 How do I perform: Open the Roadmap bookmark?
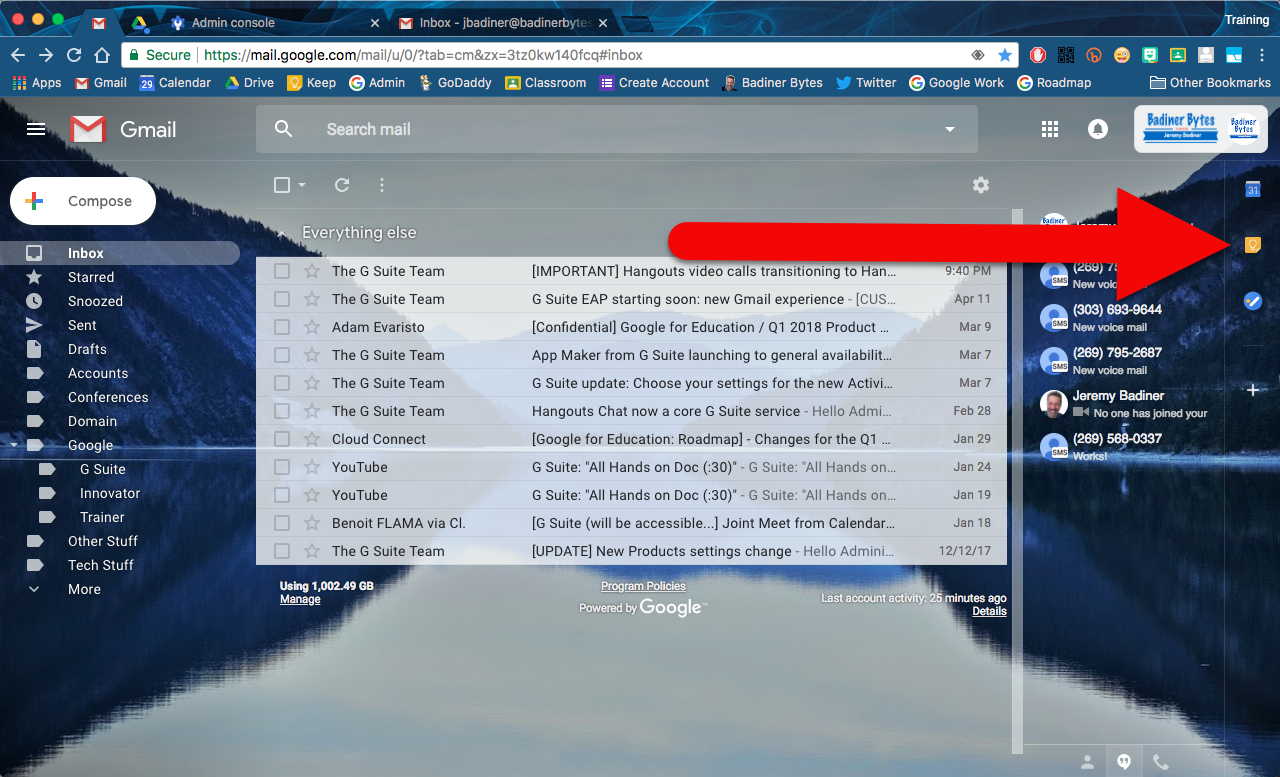point(1054,83)
